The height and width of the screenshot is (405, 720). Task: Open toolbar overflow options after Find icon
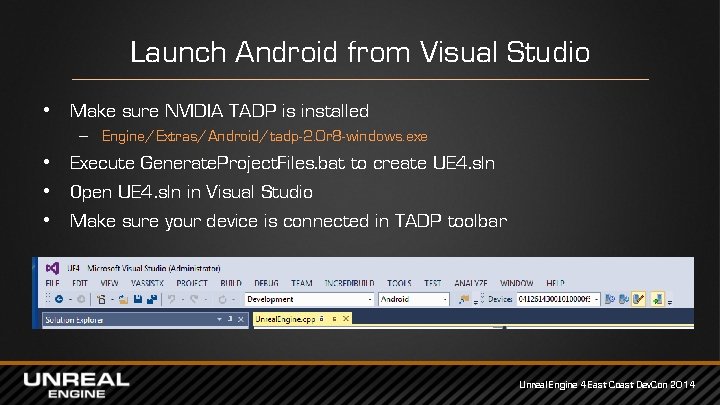tap(475, 302)
